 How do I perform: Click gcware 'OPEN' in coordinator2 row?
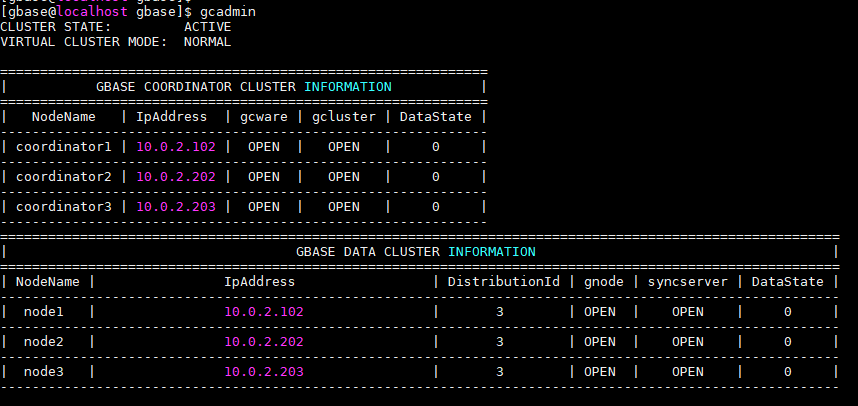pos(264,177)
